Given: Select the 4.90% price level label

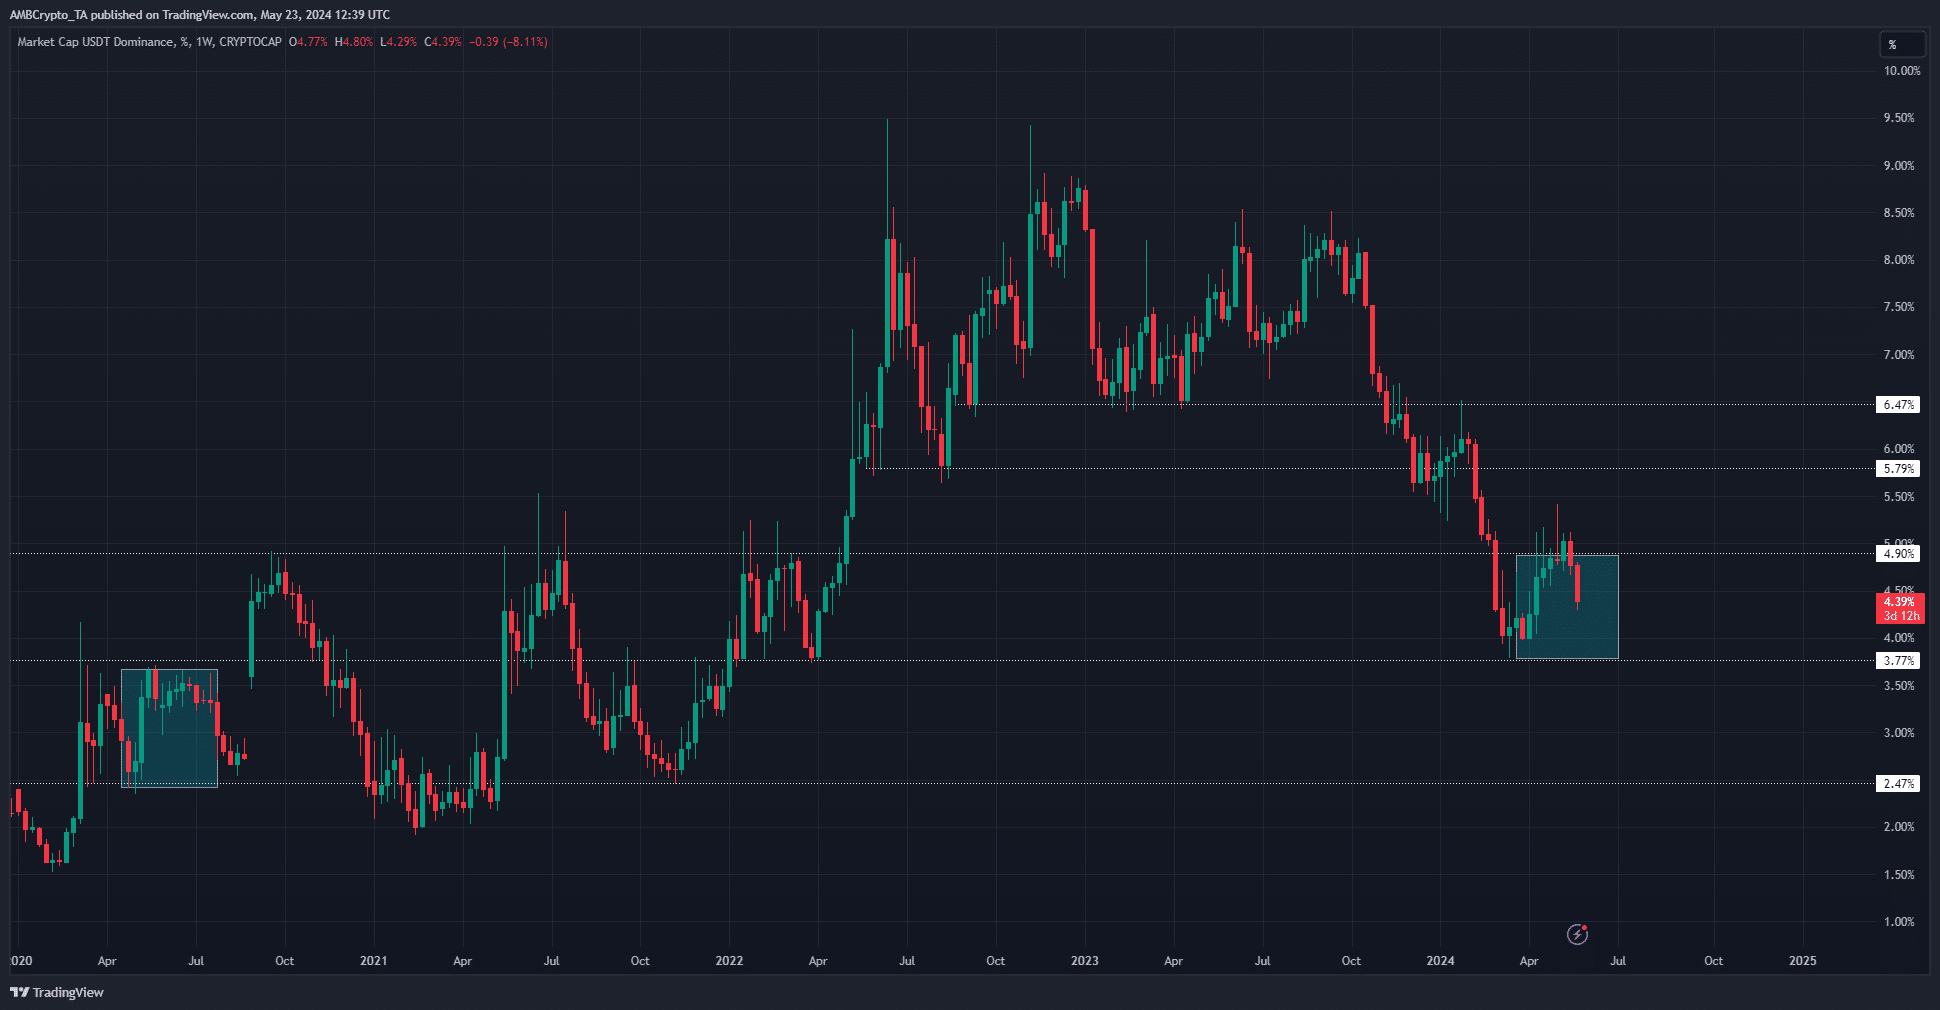Looking at the screenshot, I should tap(1898, 553).
